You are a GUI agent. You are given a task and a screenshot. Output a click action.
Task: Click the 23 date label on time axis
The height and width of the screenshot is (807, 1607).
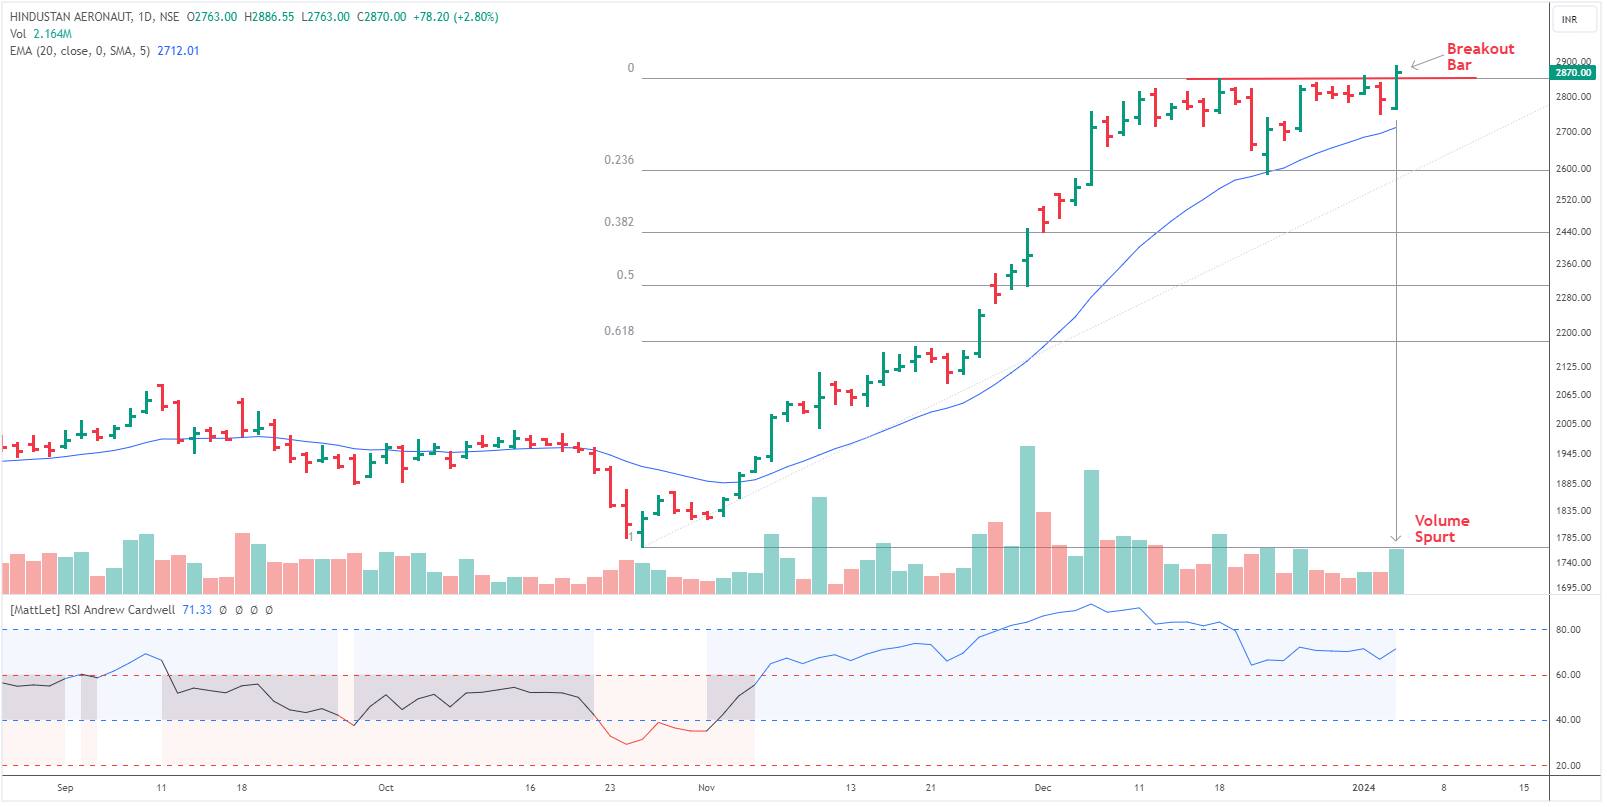[x=610, y=788]
